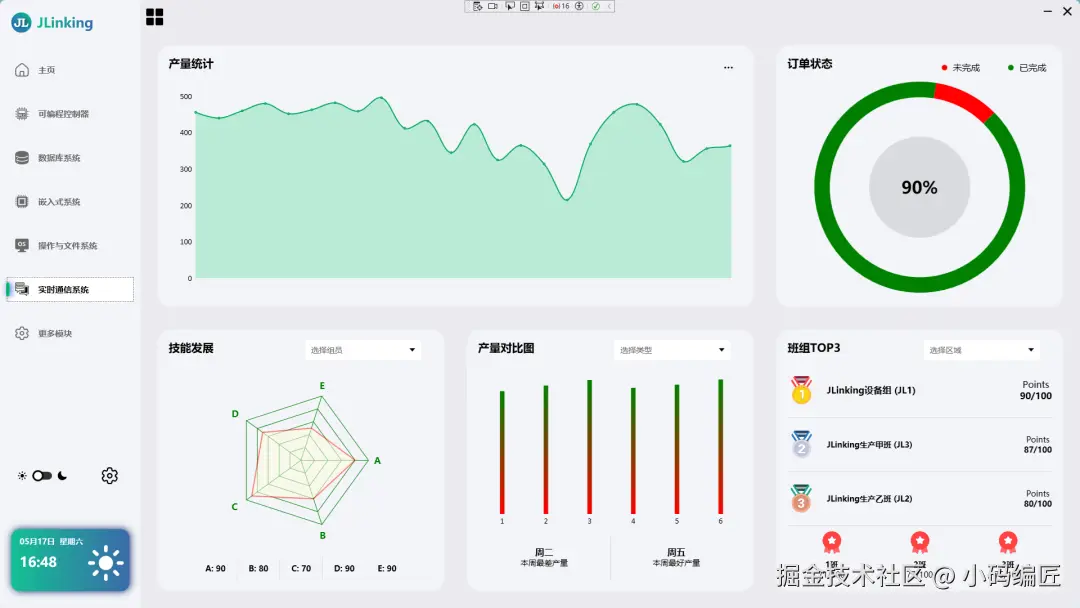This screenshot has width=1080, height=608.
Task: Select the 实时通信系统 menu item
Action: [x=70, y=289]
